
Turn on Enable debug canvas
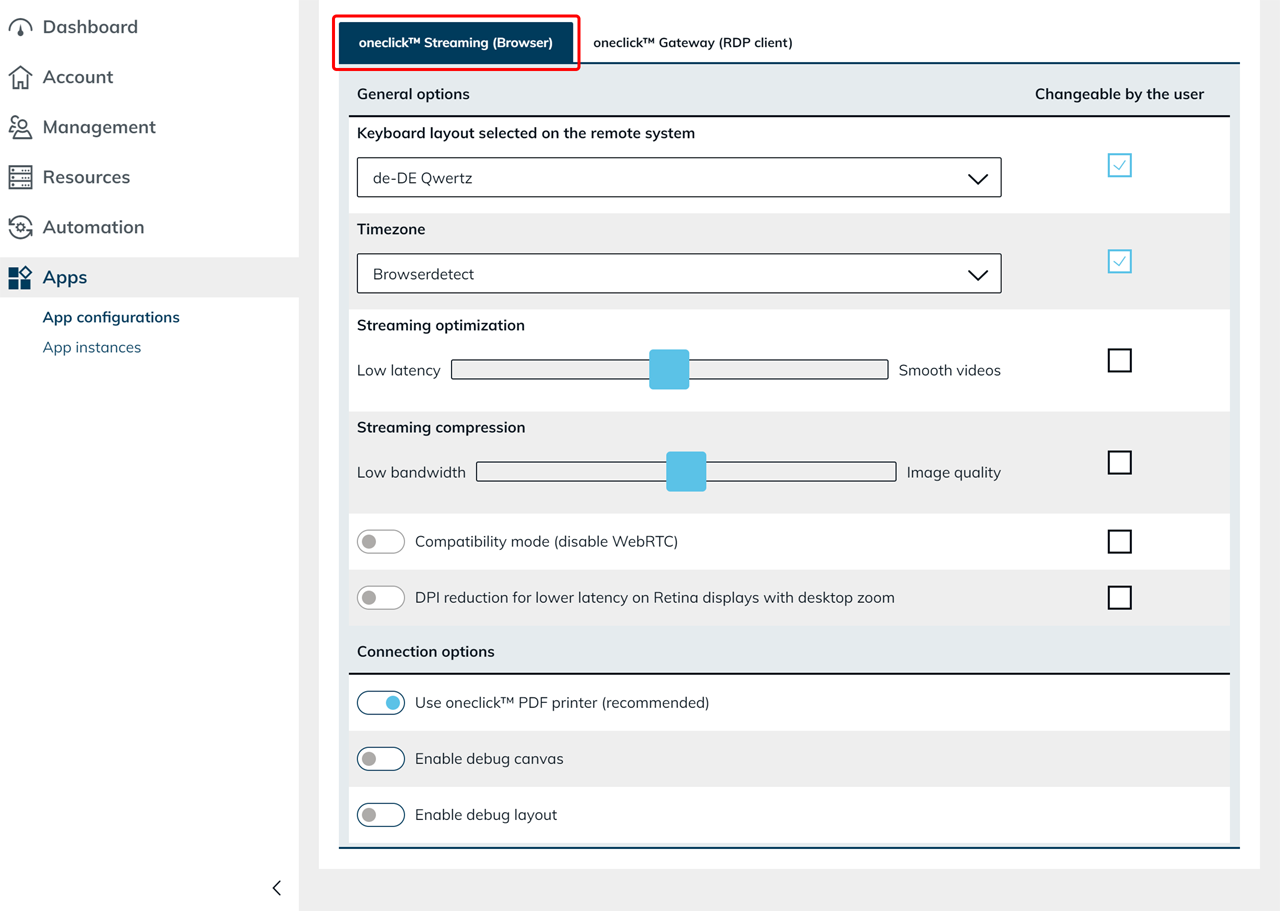[381, 758]
